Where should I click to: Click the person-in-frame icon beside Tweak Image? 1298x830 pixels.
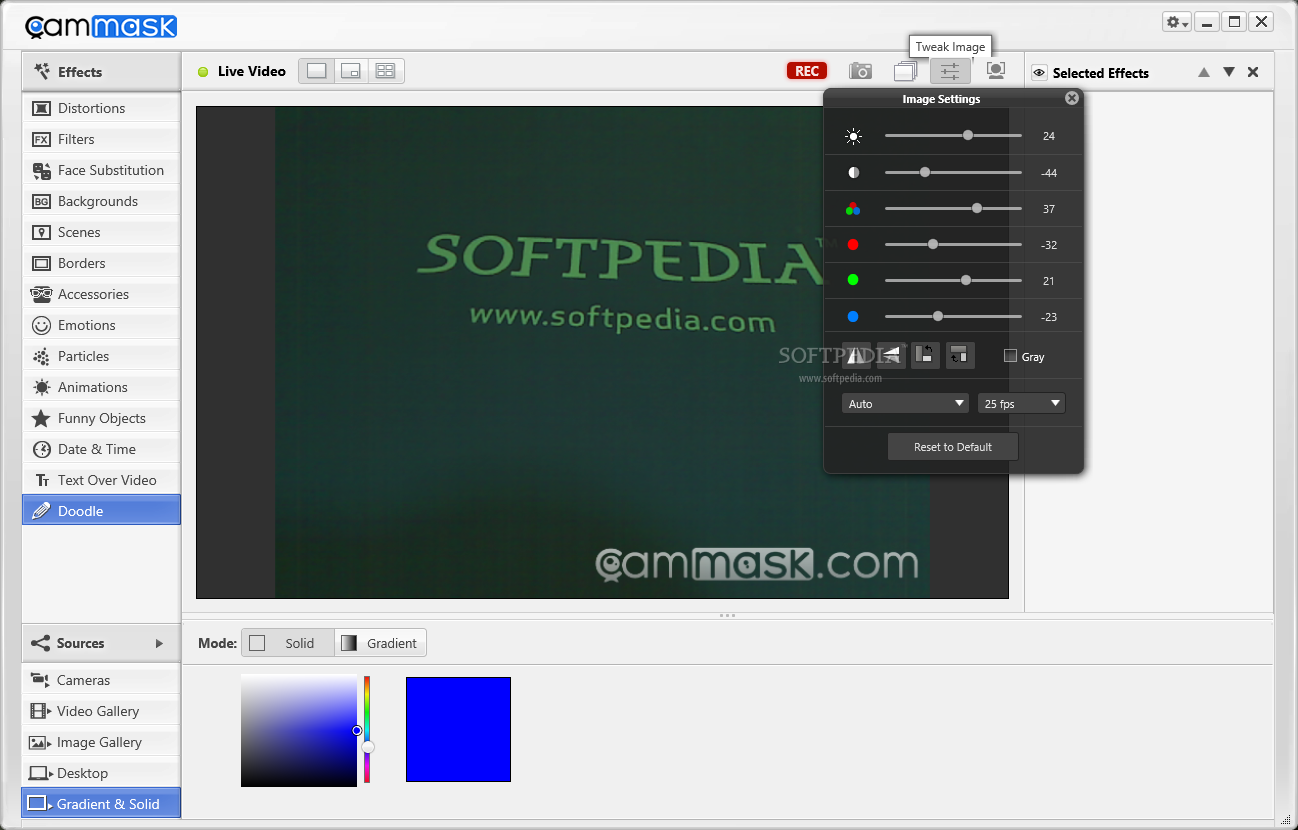pyautogui.click(x=995, y=70)
